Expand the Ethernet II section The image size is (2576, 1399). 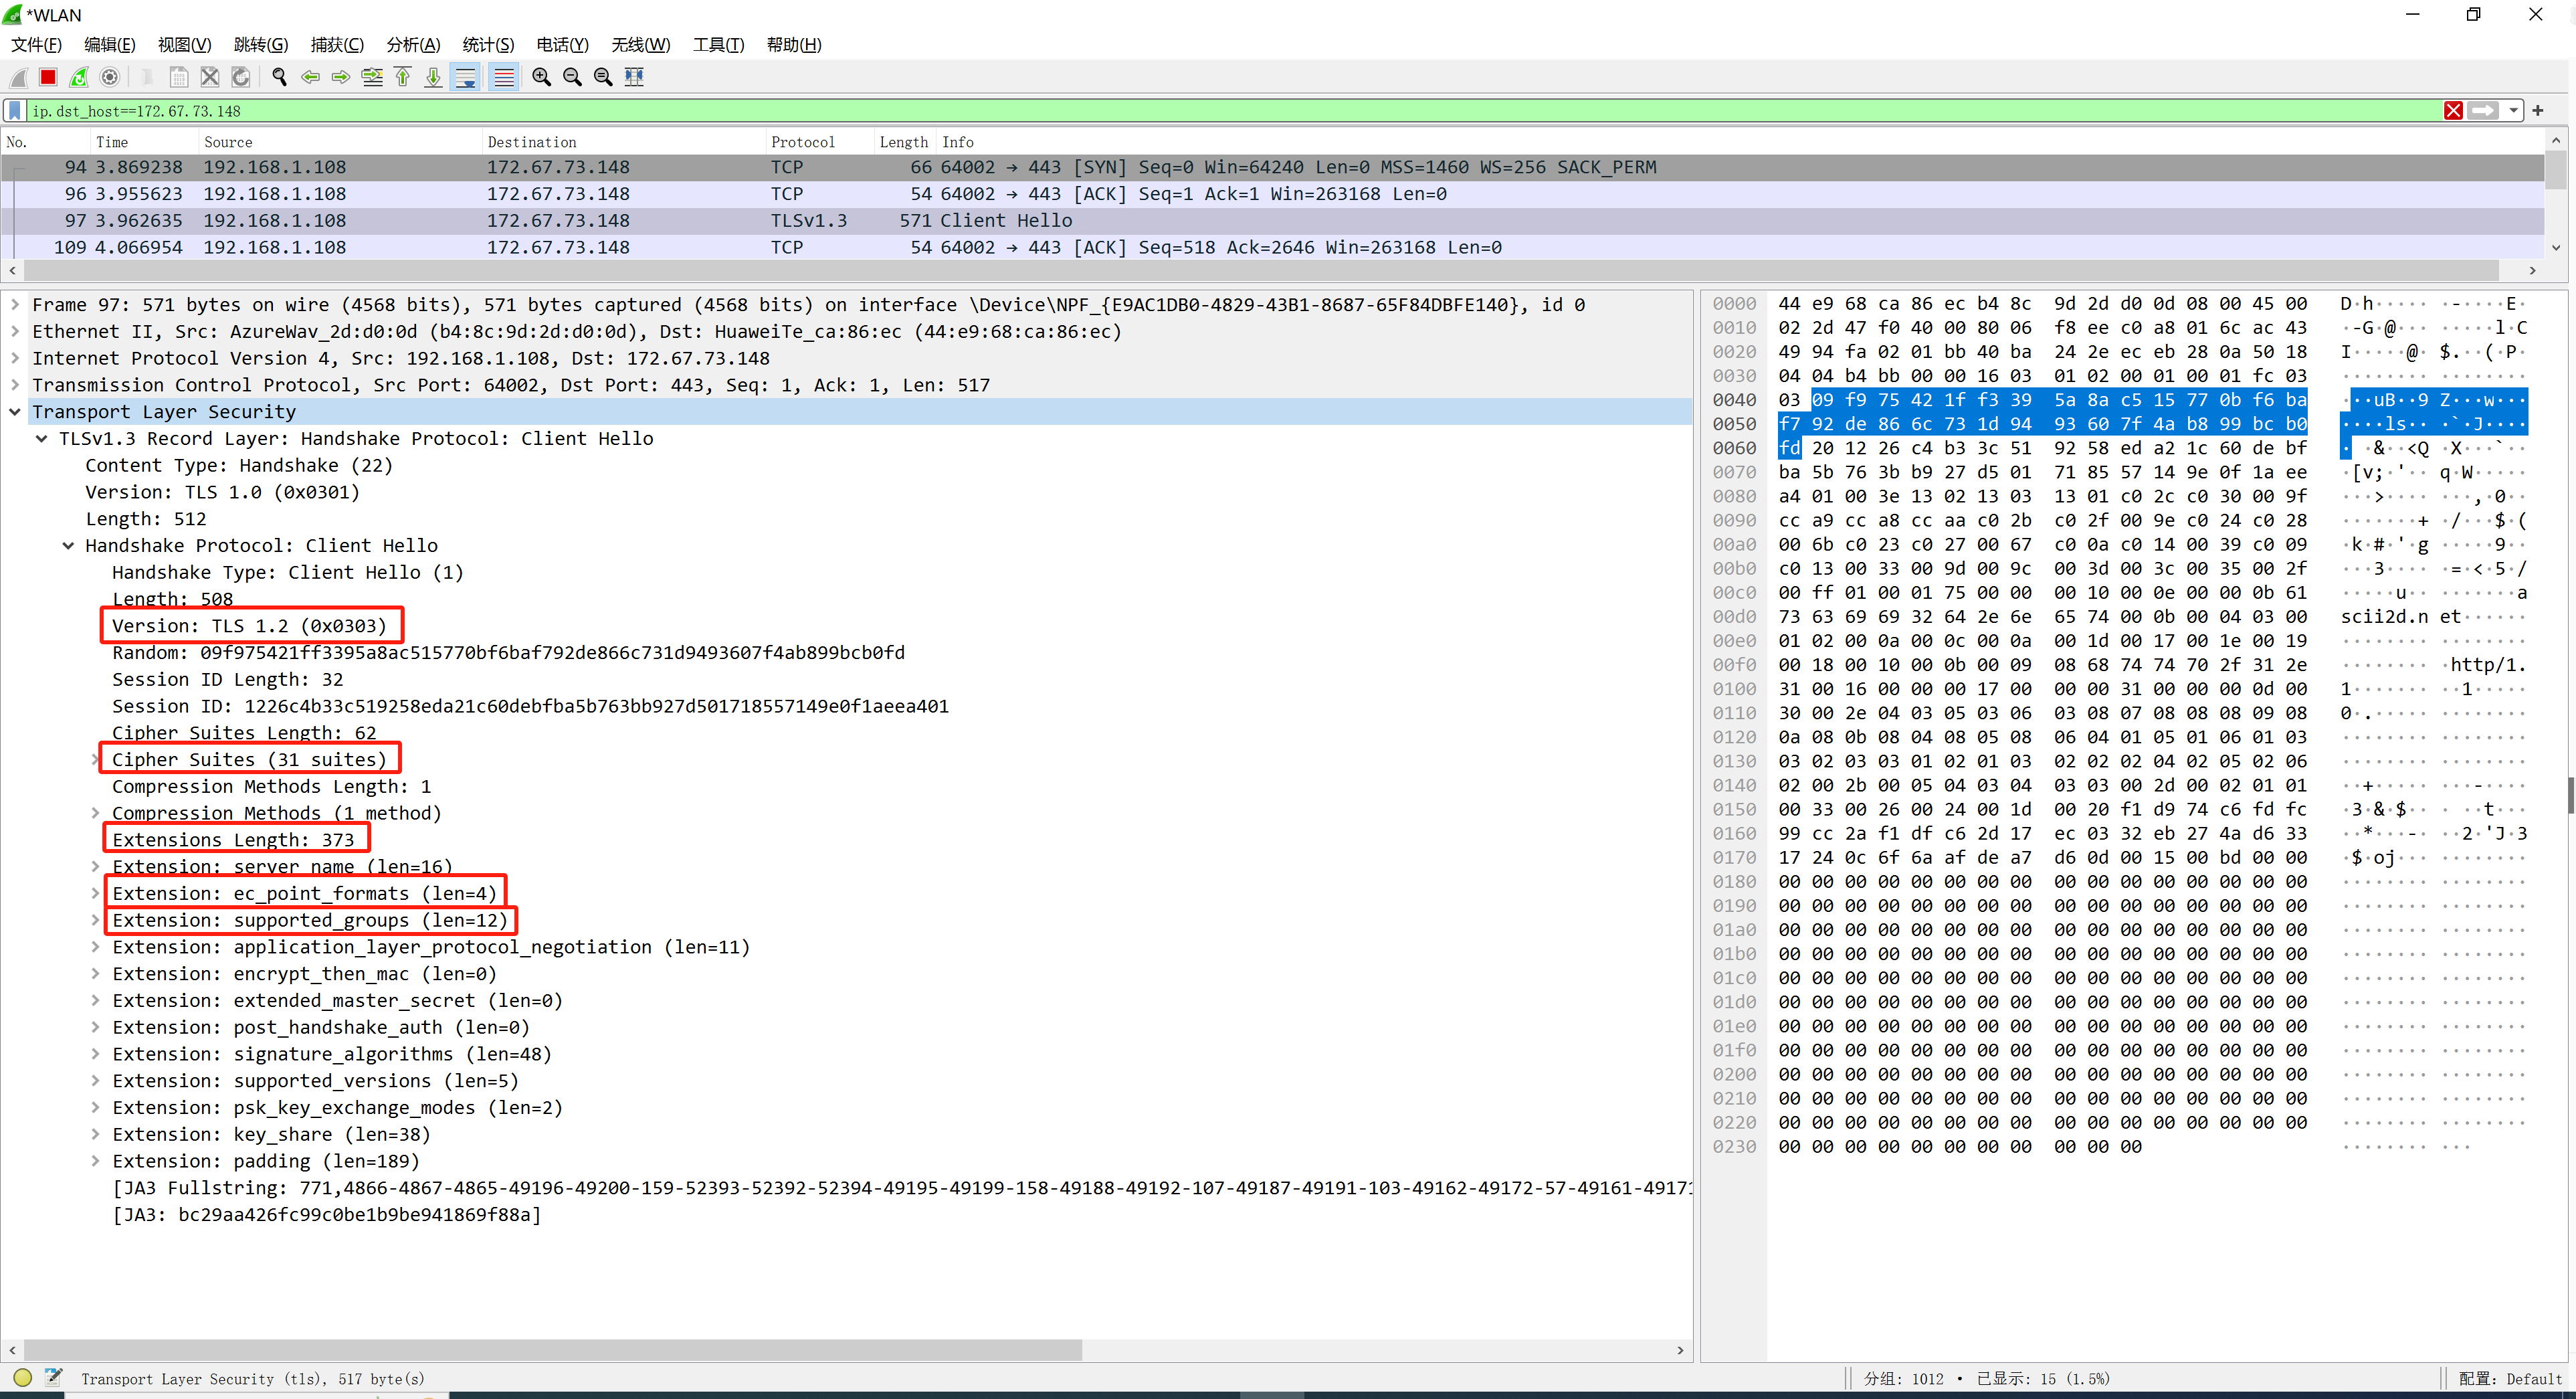point(15,332)
